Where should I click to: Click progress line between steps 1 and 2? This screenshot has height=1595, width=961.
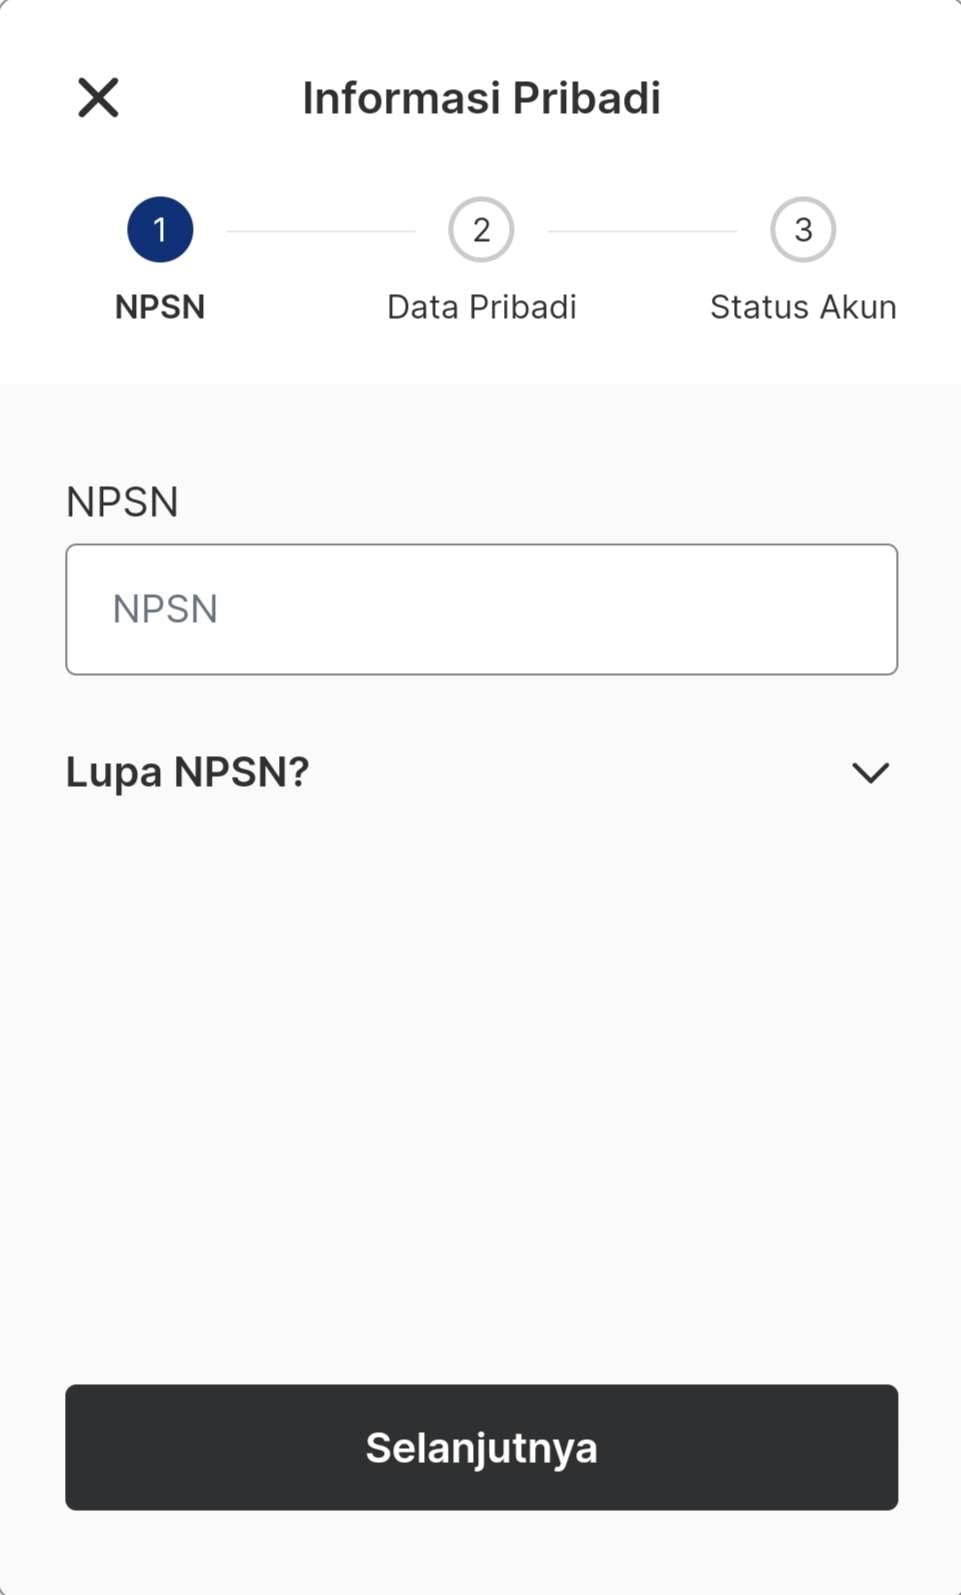[x=321, y=231]
